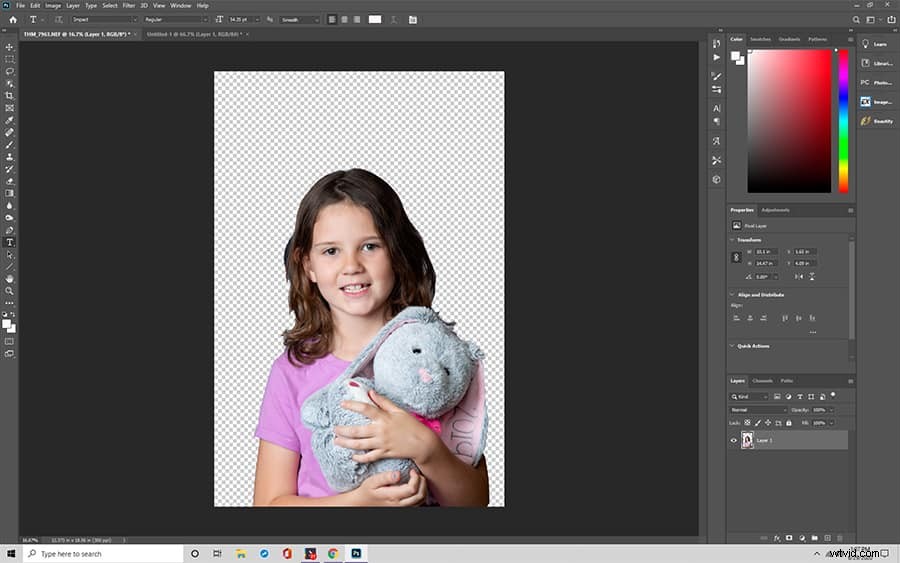Flip horizontal in Transform section
Screen dimensions: 900x563
click(799, 277)
